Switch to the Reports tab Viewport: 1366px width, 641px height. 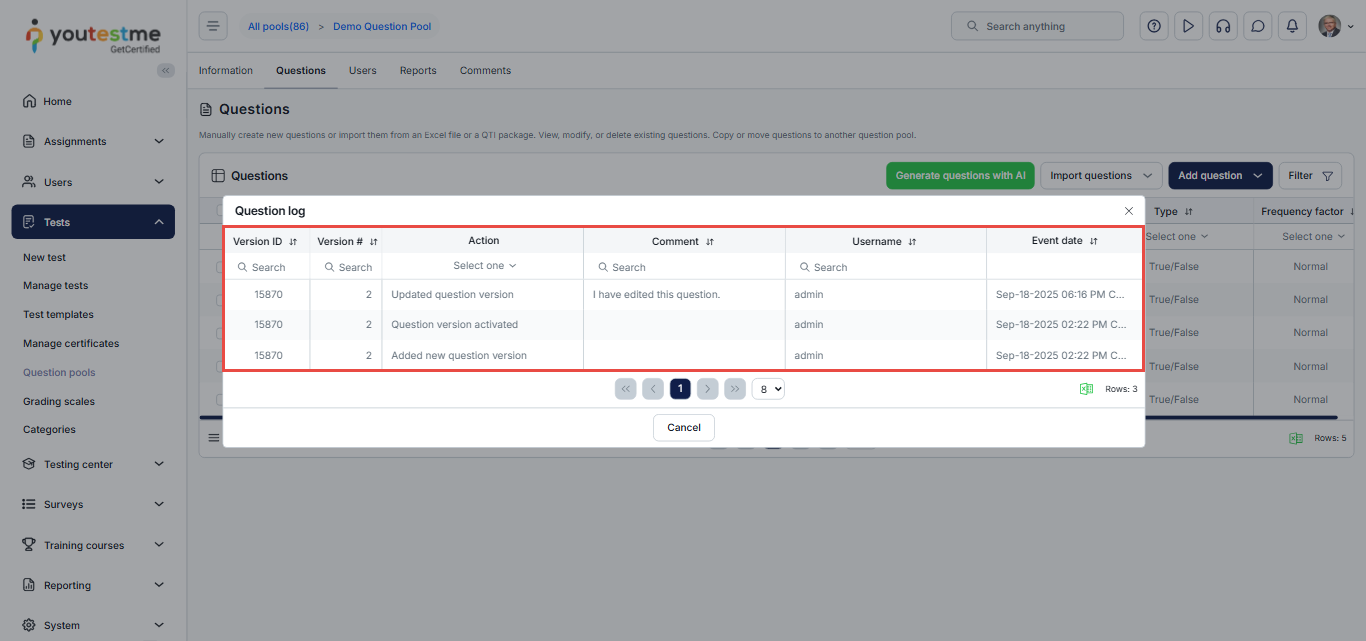(418, 71)
